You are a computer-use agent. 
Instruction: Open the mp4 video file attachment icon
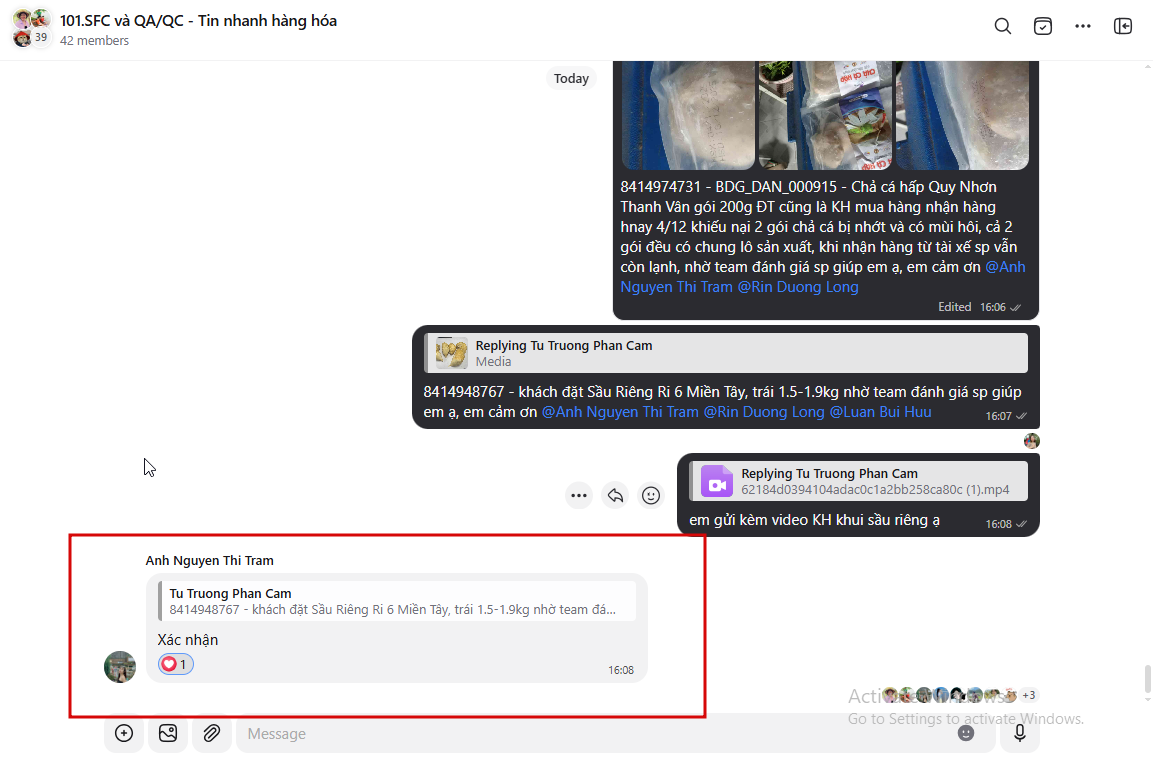(716, 481)
